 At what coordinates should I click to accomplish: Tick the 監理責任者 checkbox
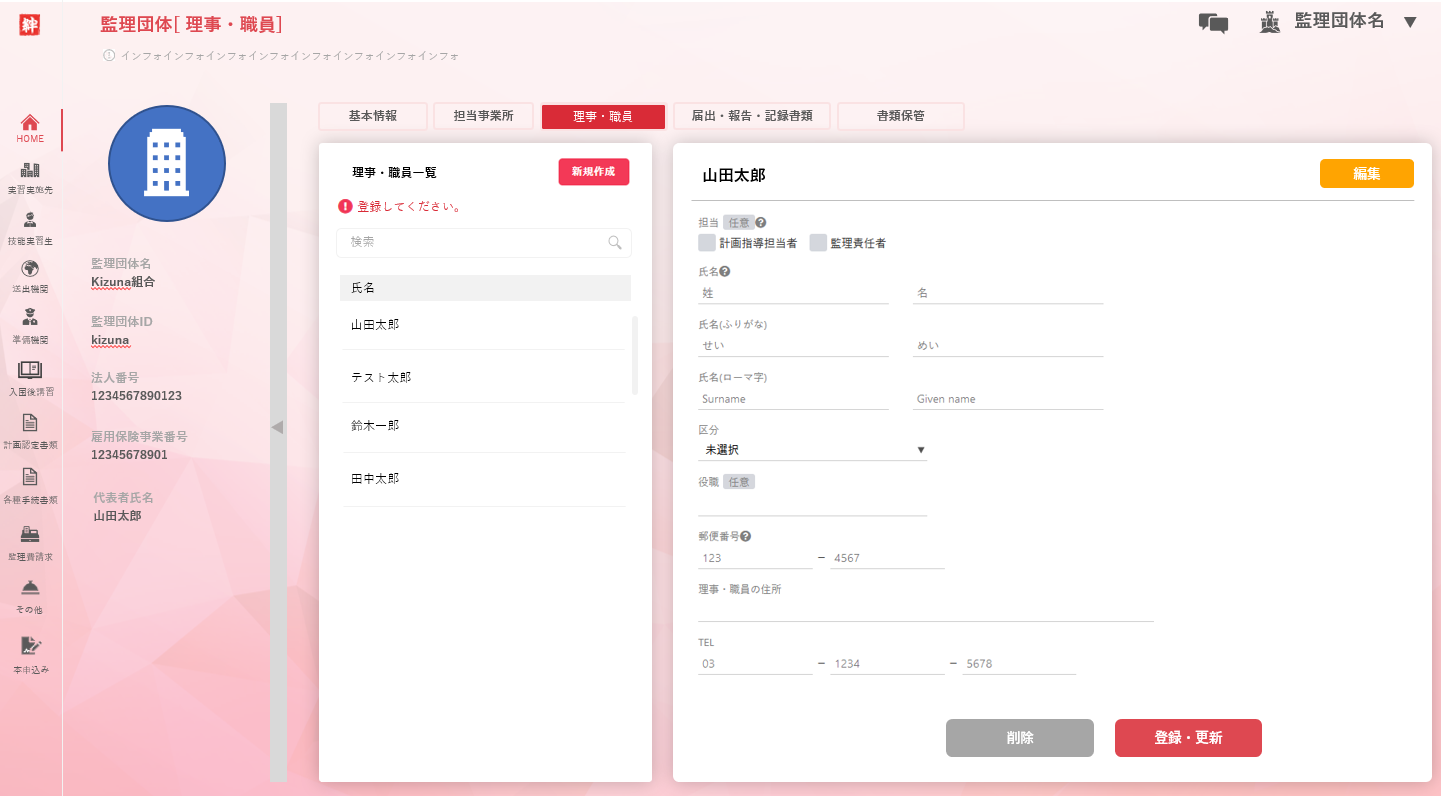pos(818,243)
